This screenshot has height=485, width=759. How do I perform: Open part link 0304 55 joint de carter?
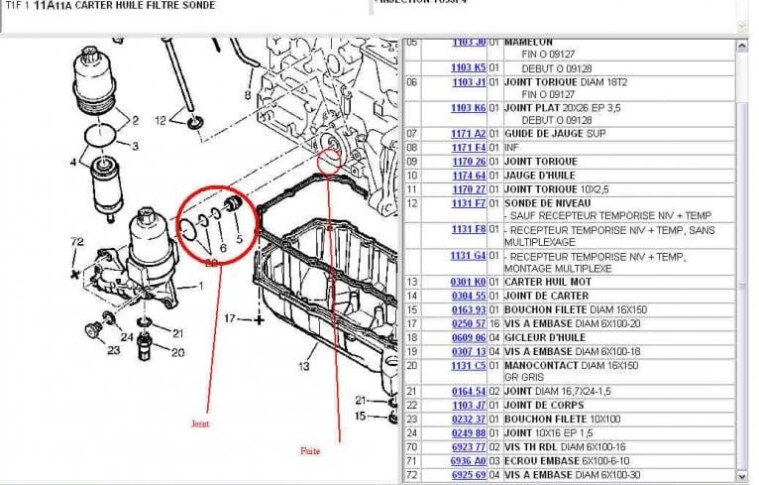(x=469, y=296)
